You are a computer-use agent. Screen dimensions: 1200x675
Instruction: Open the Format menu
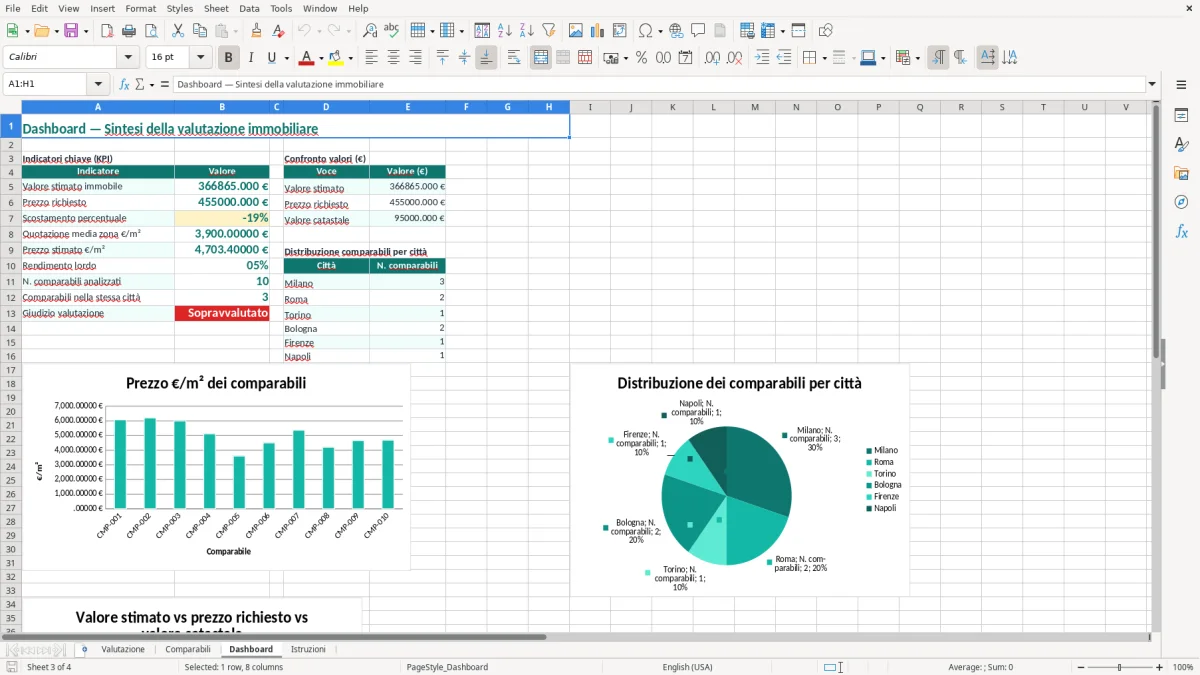coord(140,8)
